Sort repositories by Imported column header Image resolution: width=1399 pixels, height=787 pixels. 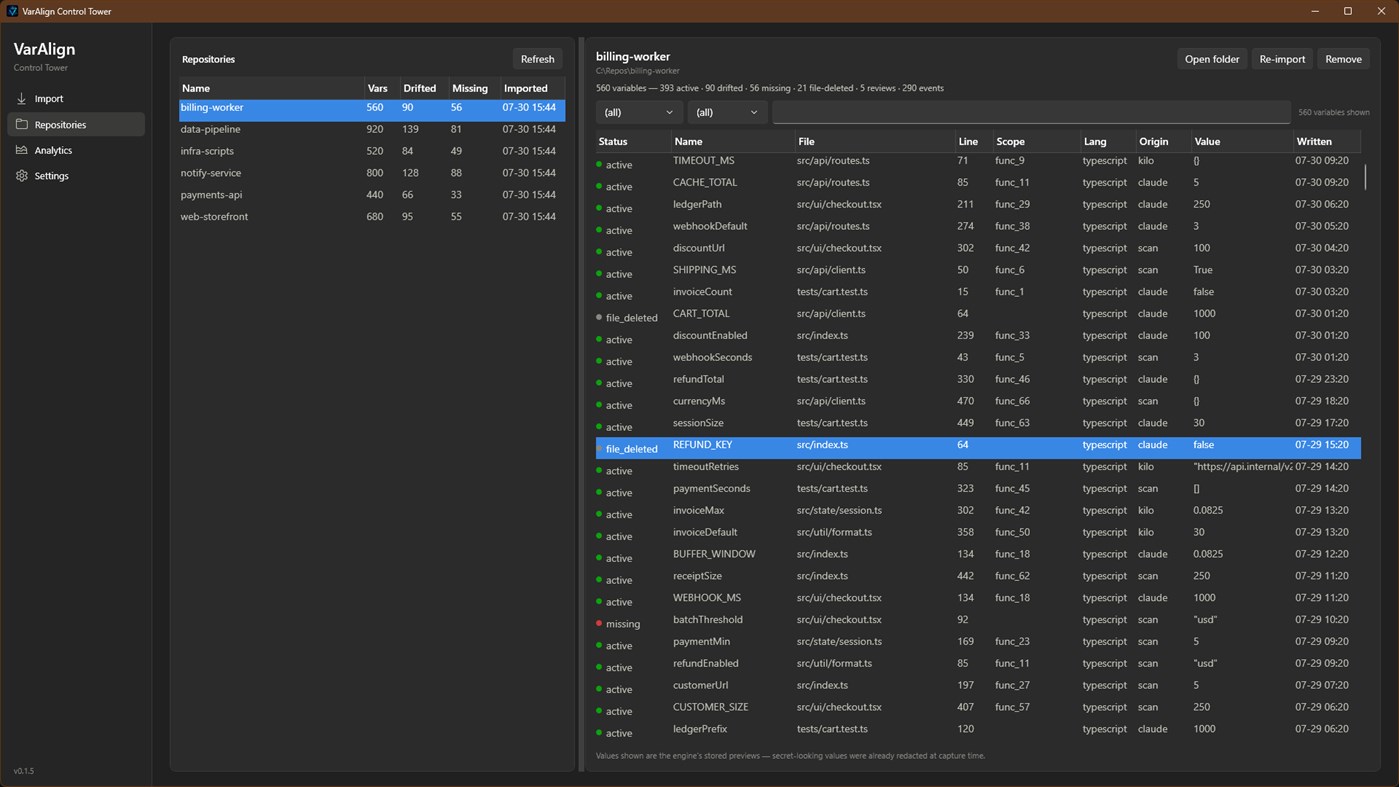click(x=532, y=88)
